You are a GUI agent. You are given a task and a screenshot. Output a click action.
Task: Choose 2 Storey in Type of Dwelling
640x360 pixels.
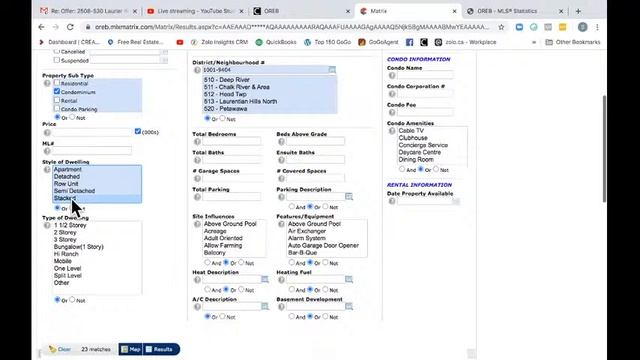point(65,233)
